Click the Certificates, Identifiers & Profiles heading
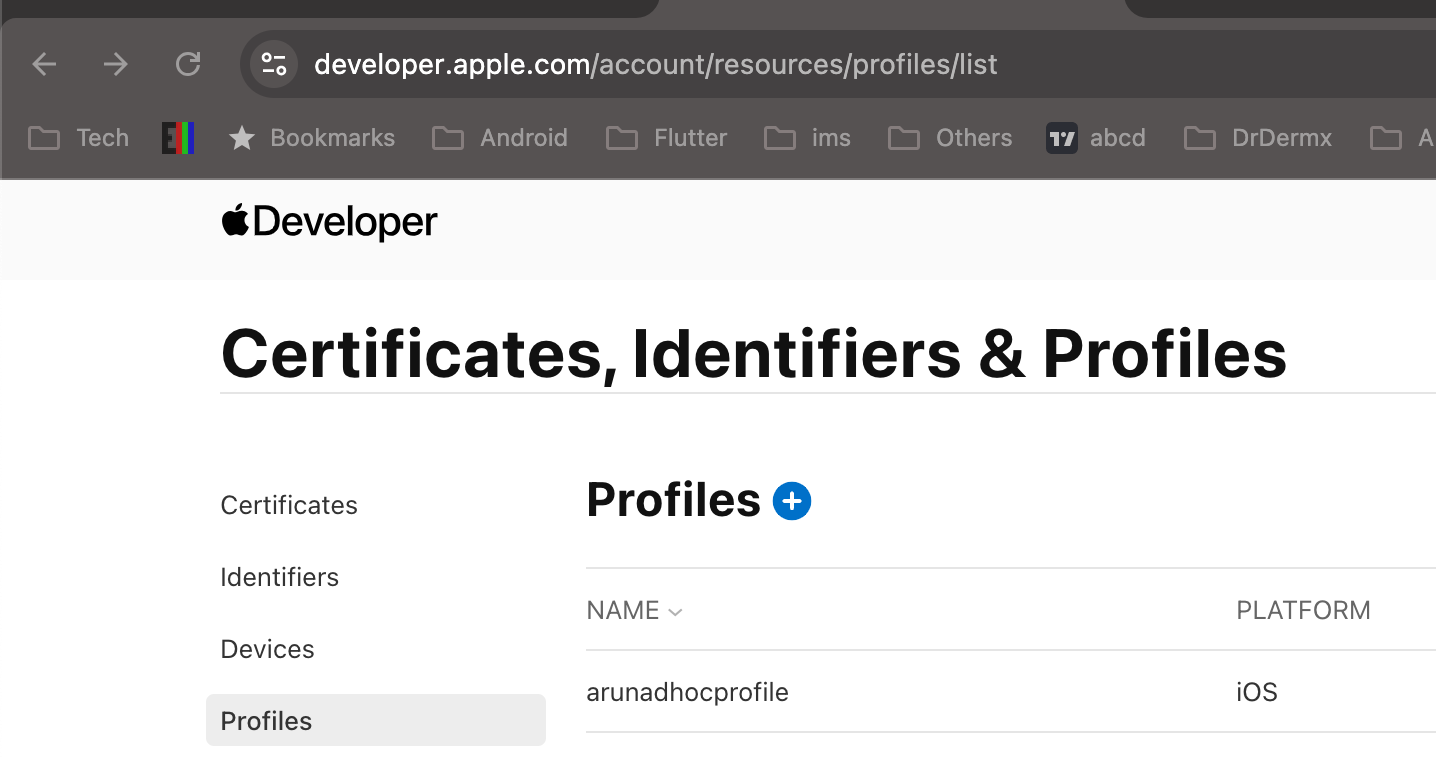Screen dimensions: 1436x758 [754, 353]
